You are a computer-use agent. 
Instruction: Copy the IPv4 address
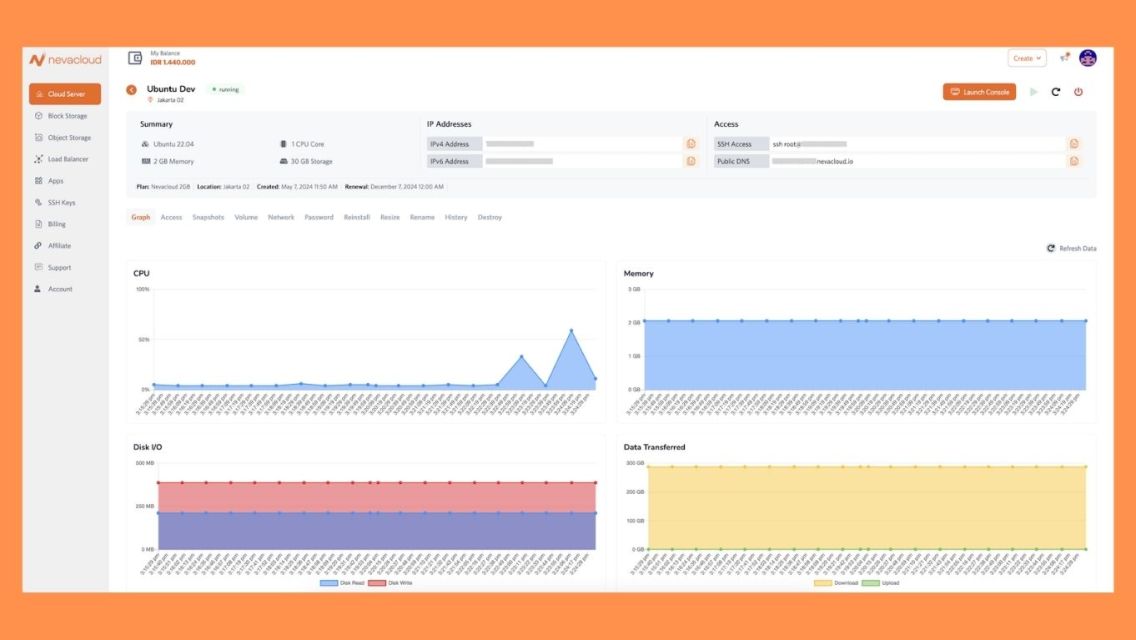[691, 144]
